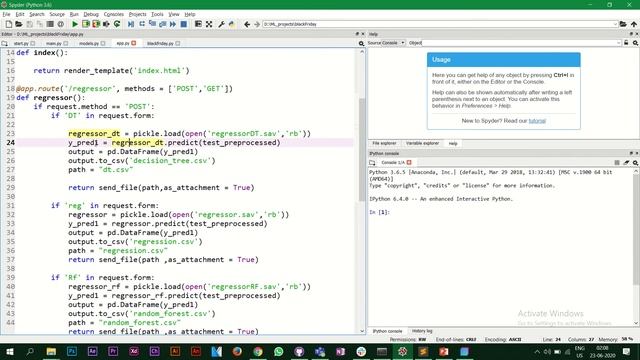Open the File menu
Viewport: 640px width, 360px height.
point(6,14)
